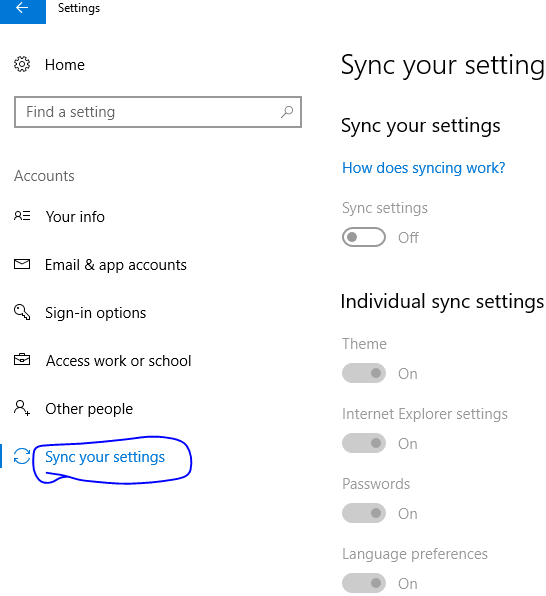
Task: Toggle the Theme sync switch
Action: click(364, 373)
